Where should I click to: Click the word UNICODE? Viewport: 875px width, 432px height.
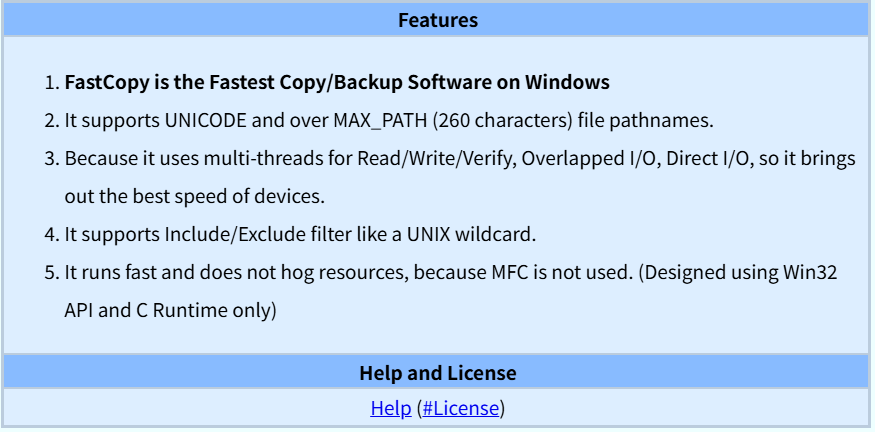pyautogui.click(x=205, y=121)
